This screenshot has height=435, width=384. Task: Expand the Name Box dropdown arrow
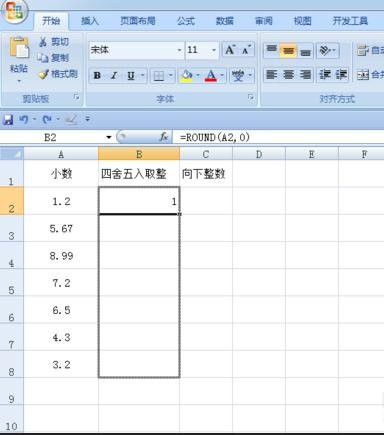[109, 137]
